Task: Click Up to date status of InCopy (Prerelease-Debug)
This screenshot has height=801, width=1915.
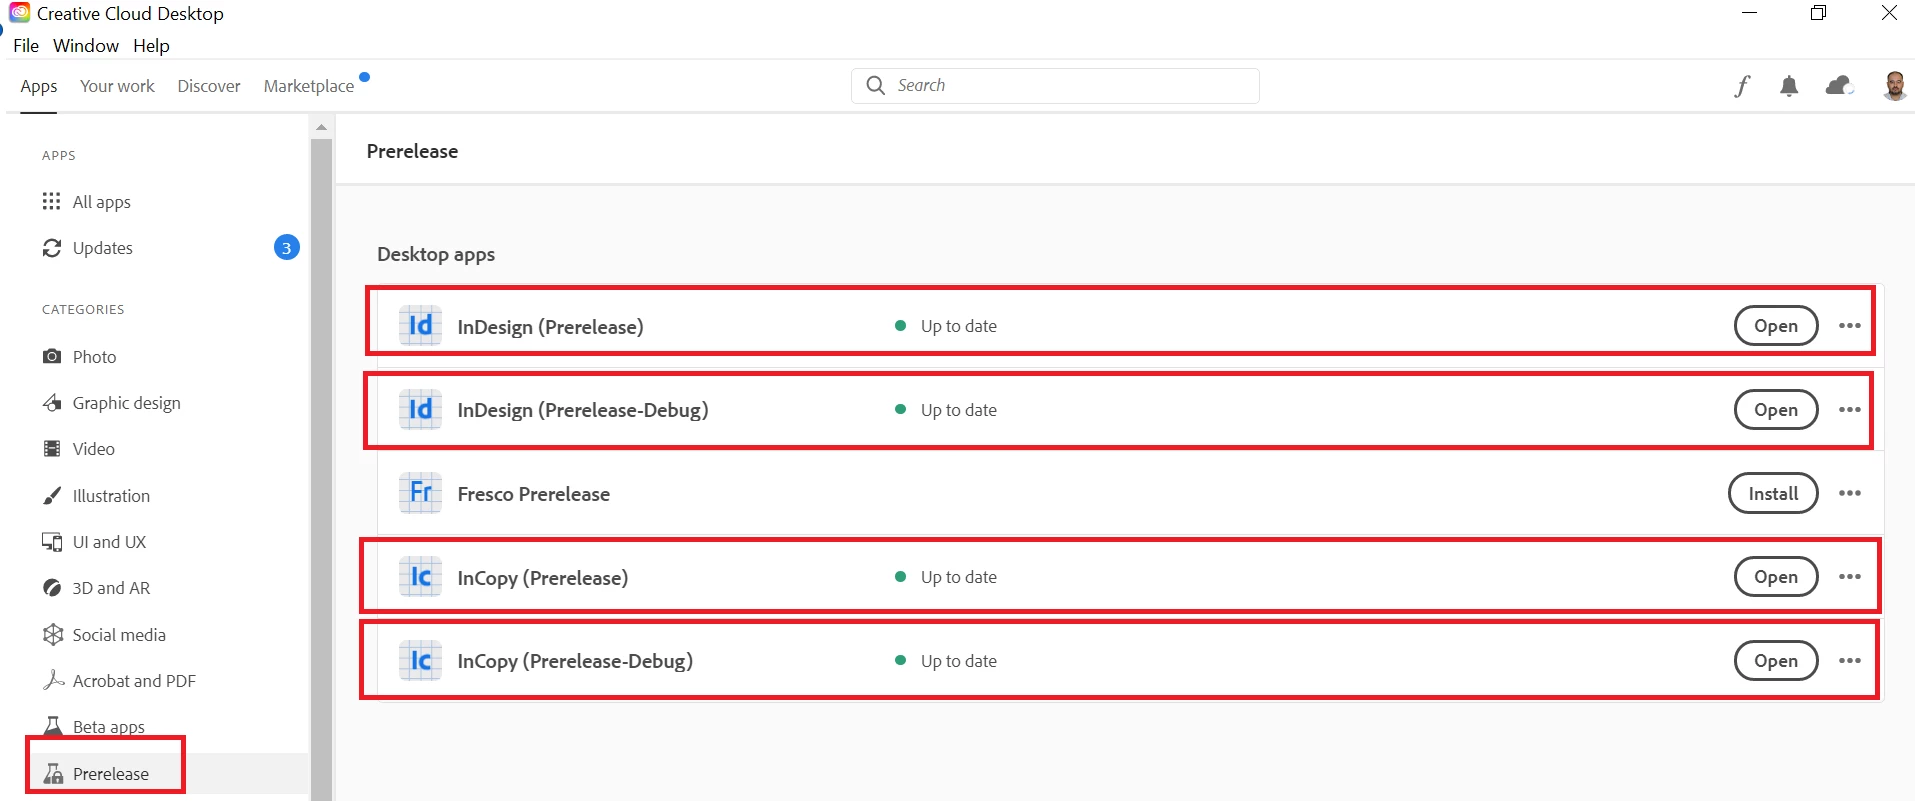Action: 958,661
